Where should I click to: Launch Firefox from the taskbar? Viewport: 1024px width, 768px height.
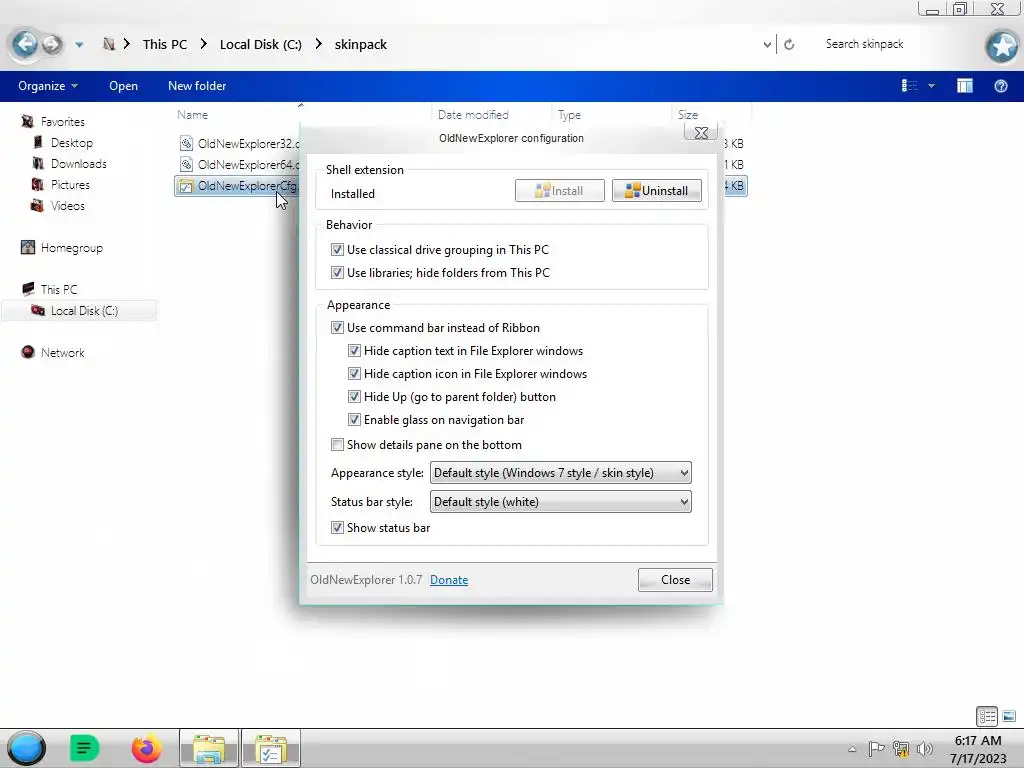pyautogui.click(x=146, y=748)
